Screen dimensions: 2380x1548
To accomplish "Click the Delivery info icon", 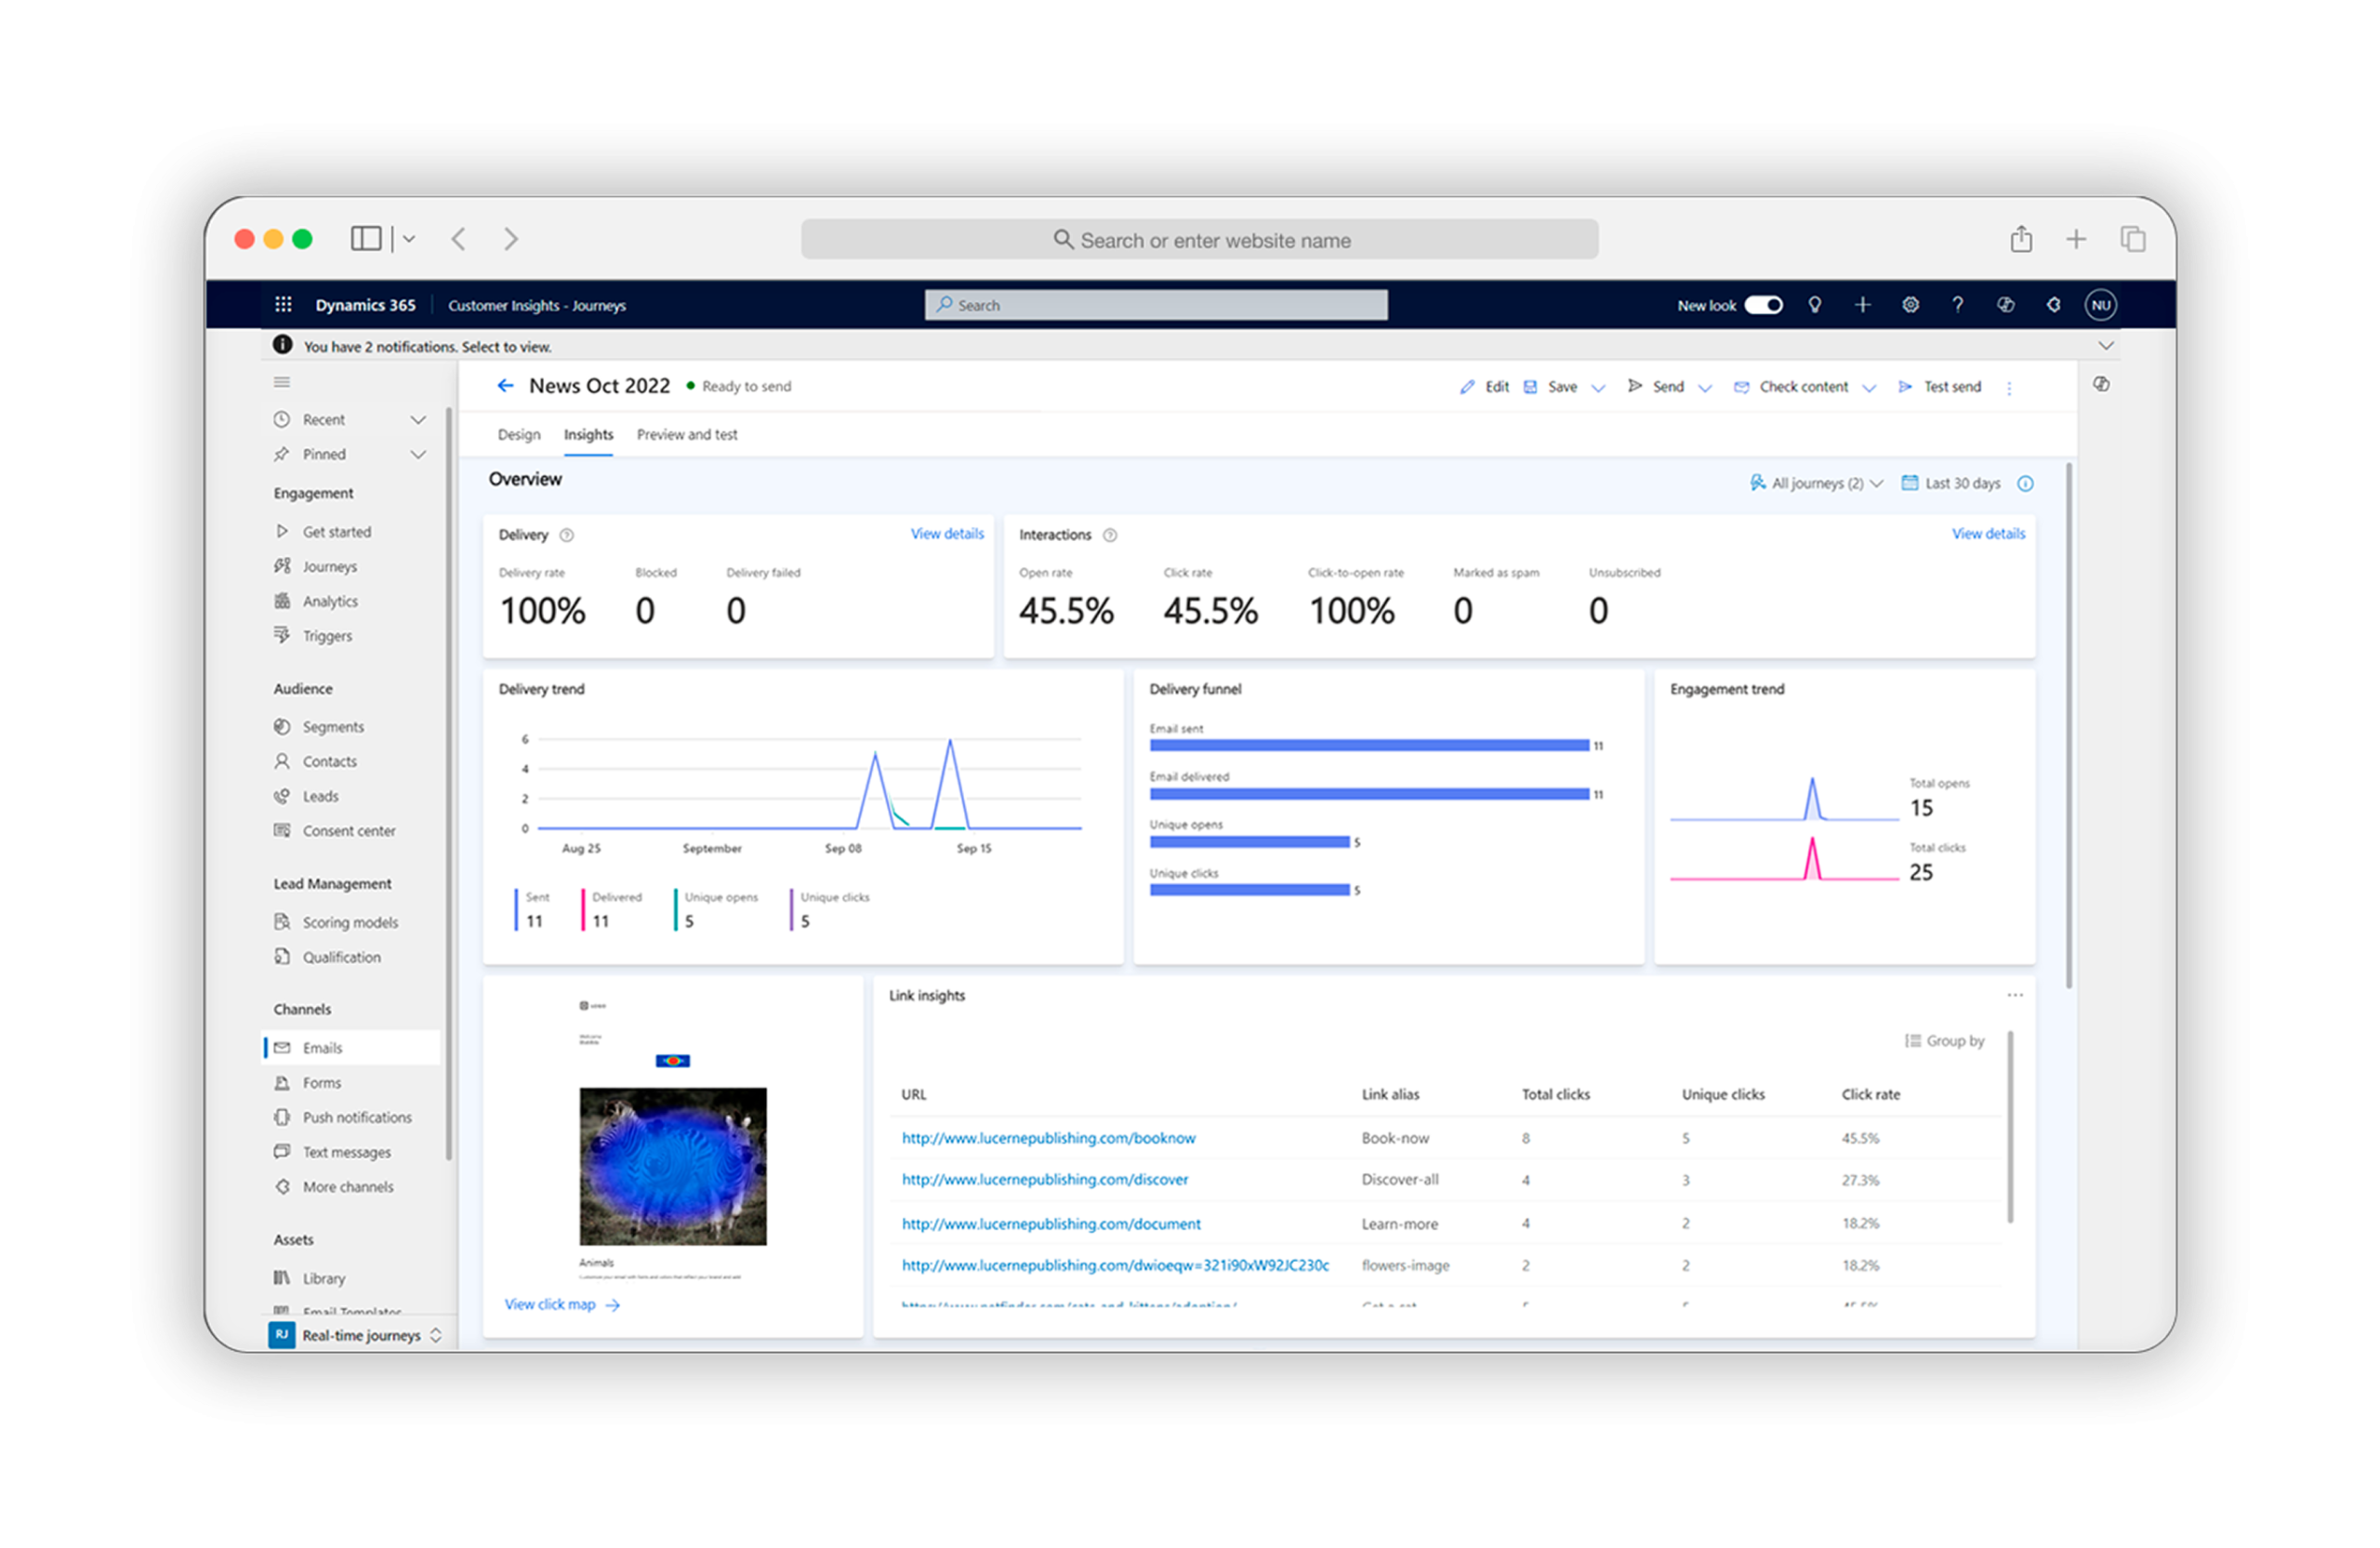I will coord(567,535).
